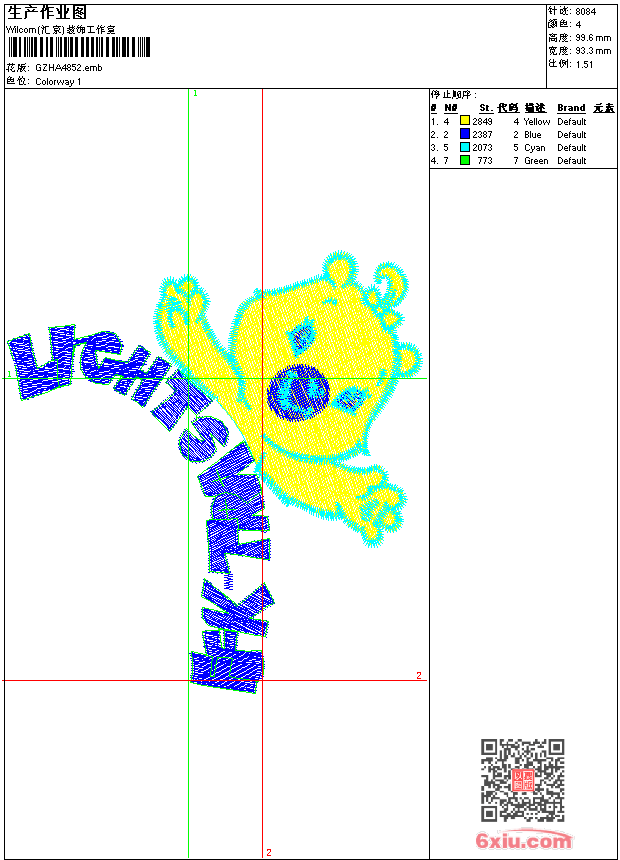Click 'Default' brand in the Yellow row
620x860 pixels.
tap(572, 122)
